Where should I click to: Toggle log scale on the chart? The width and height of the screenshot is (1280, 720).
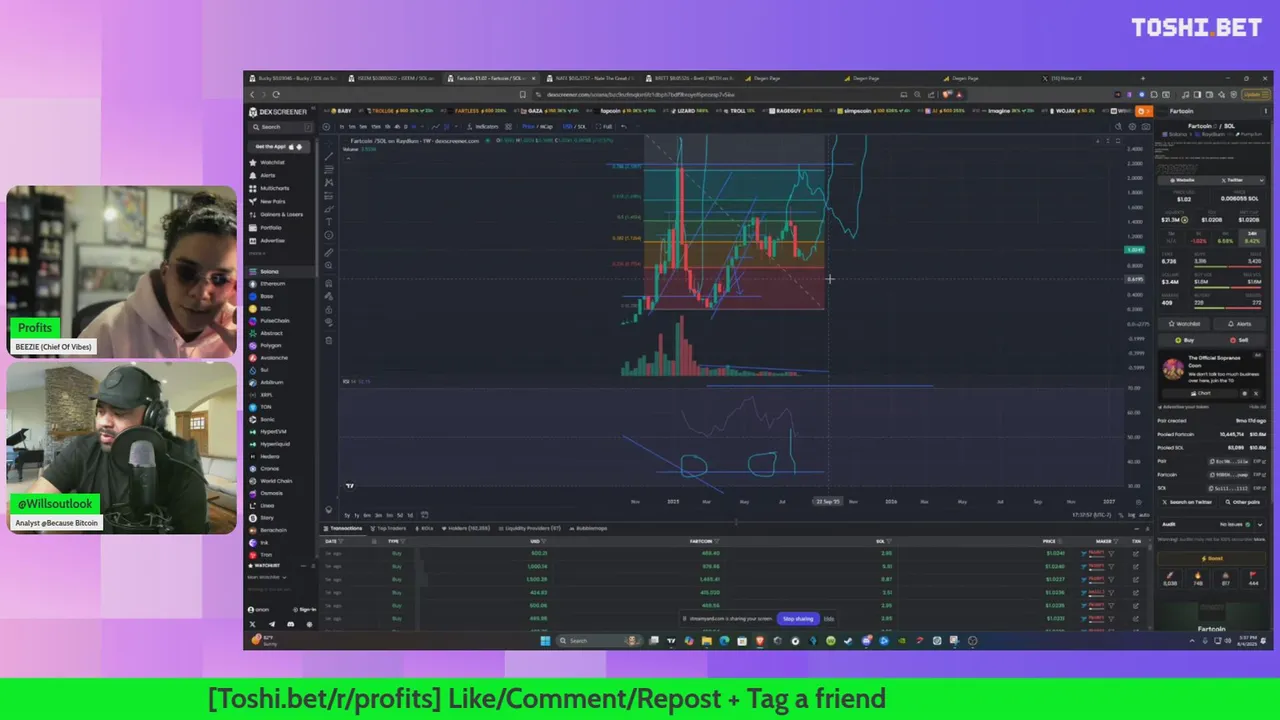click(x=1132, y=515)
